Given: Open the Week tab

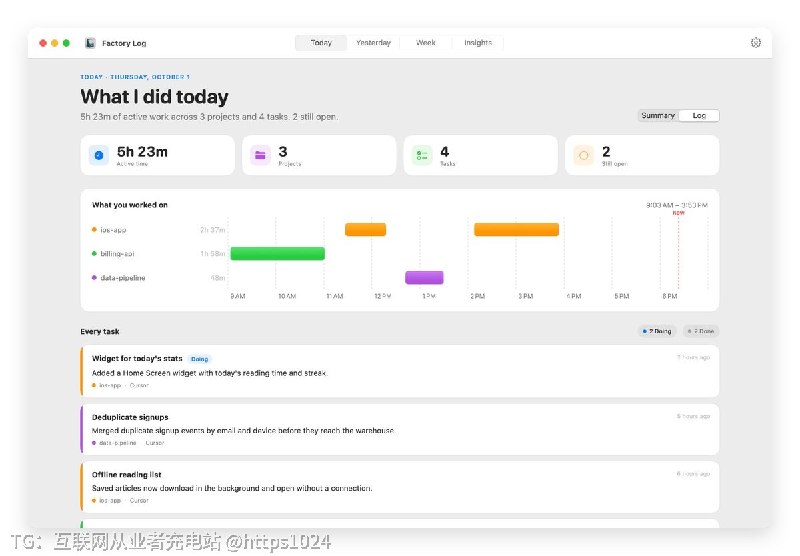Looking at the screenshot, I should click(x=426, y=43).
